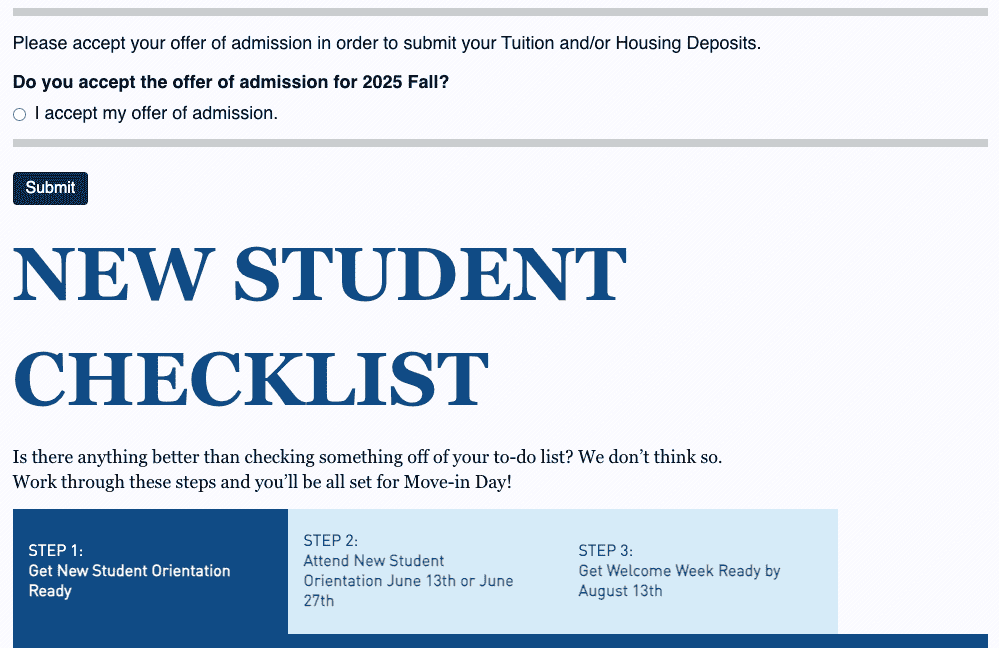Click the 'STEP 1:' label
999x648 pixels.
[x=55, y=550]
